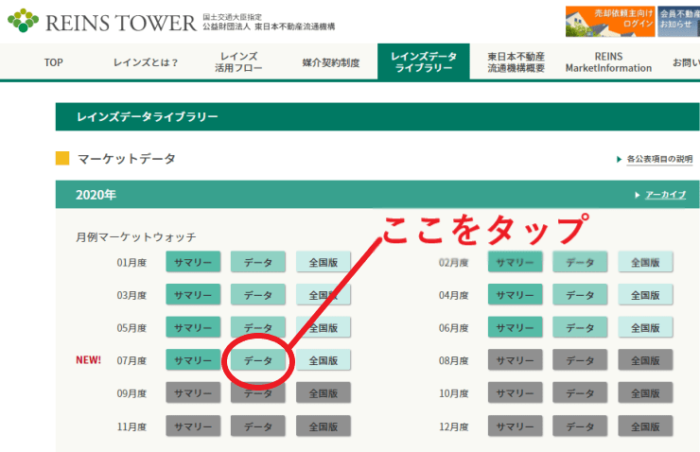Click the grayed 全国版 for 08月度

(645, 360)
